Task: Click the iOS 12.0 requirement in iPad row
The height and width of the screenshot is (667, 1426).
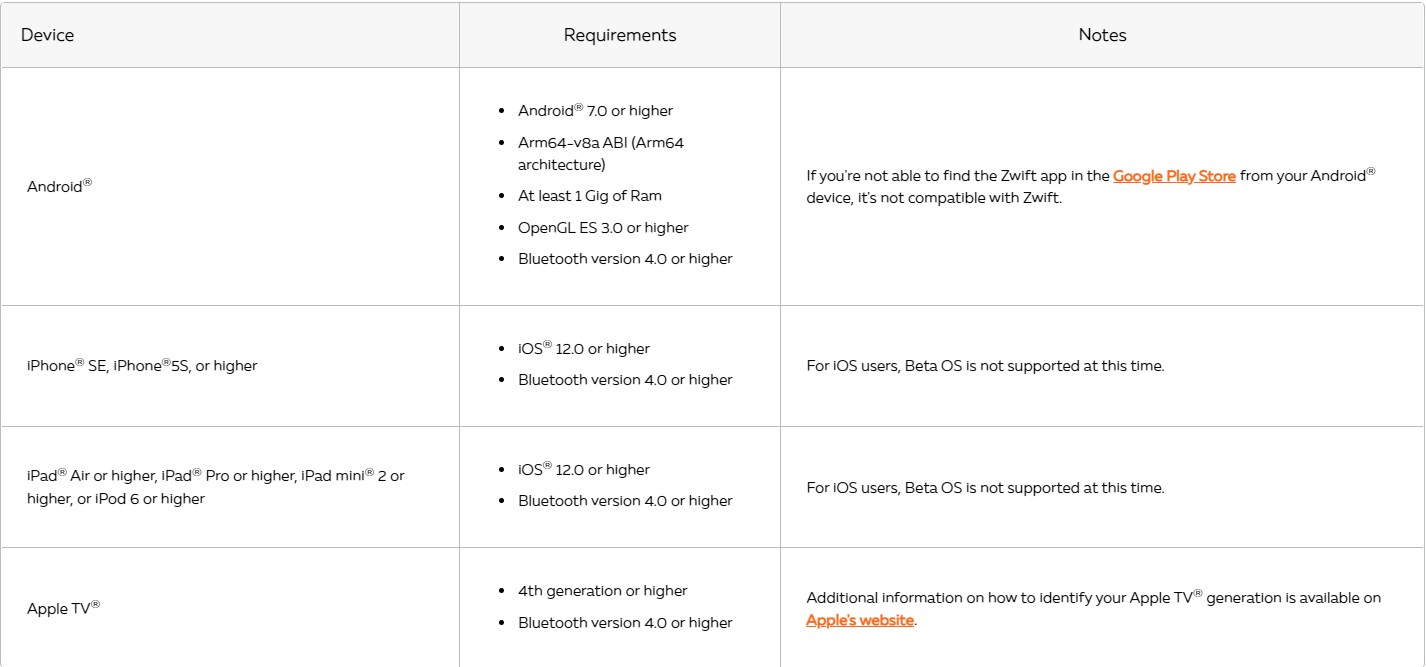Action: click(583, 470)
